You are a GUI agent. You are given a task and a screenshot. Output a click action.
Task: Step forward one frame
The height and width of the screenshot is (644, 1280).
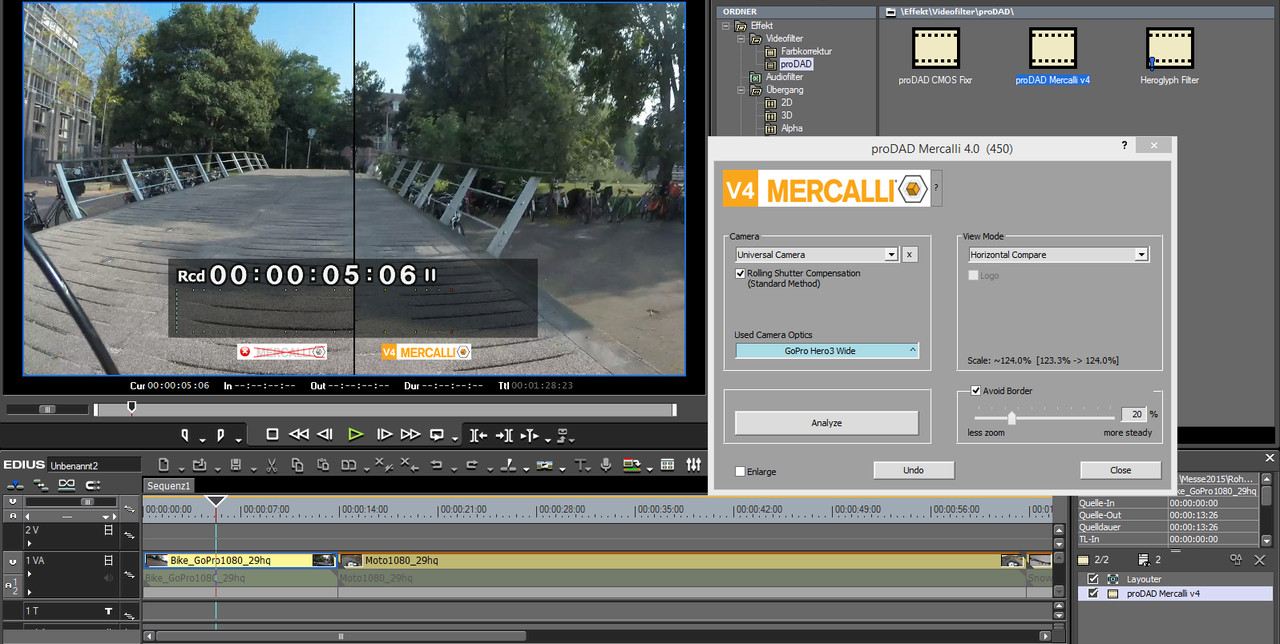pos(384,434)
